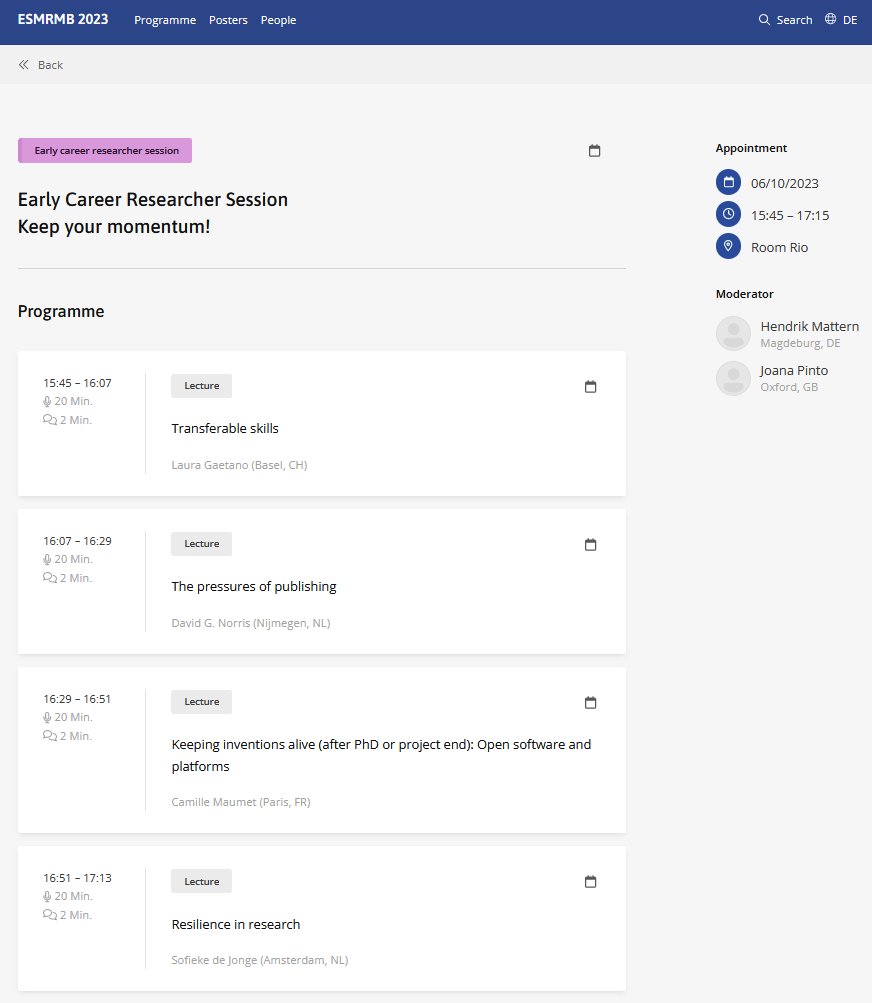Image resolution: width=872 pixels, height=1003 pixels.
Task: Click the Room Rio location text
Action: (779, 248)
